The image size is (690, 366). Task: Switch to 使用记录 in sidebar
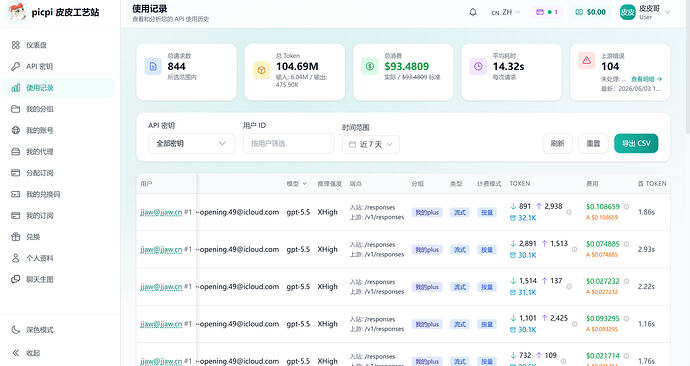coord(59,88)
